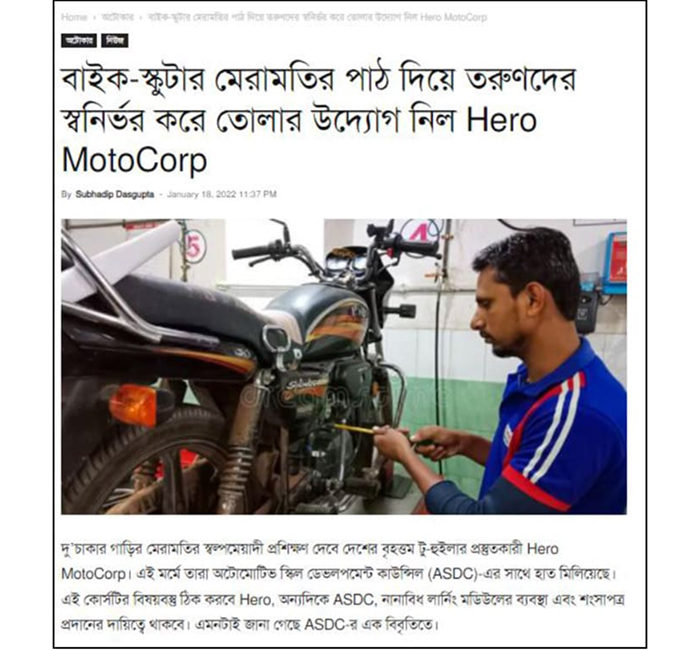Viewport: 700px width, 650px height.
Task: Click the Bengali article headline
Action: [318, 121]
